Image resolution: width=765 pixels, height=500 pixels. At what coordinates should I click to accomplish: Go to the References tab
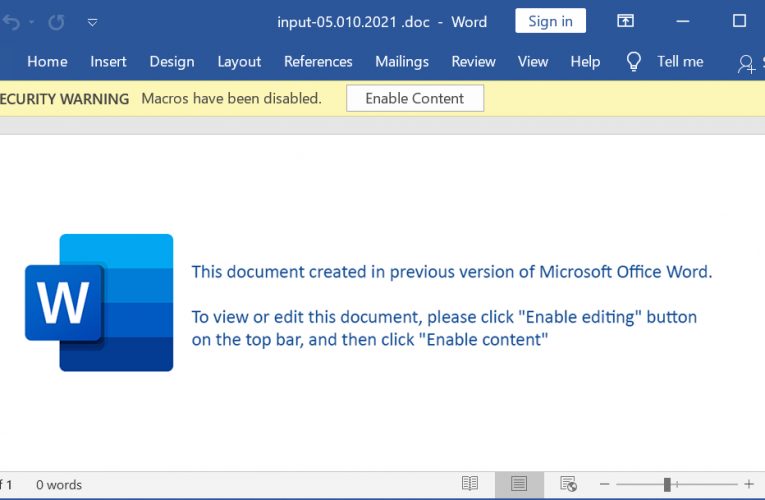click(x=318, y=61)
